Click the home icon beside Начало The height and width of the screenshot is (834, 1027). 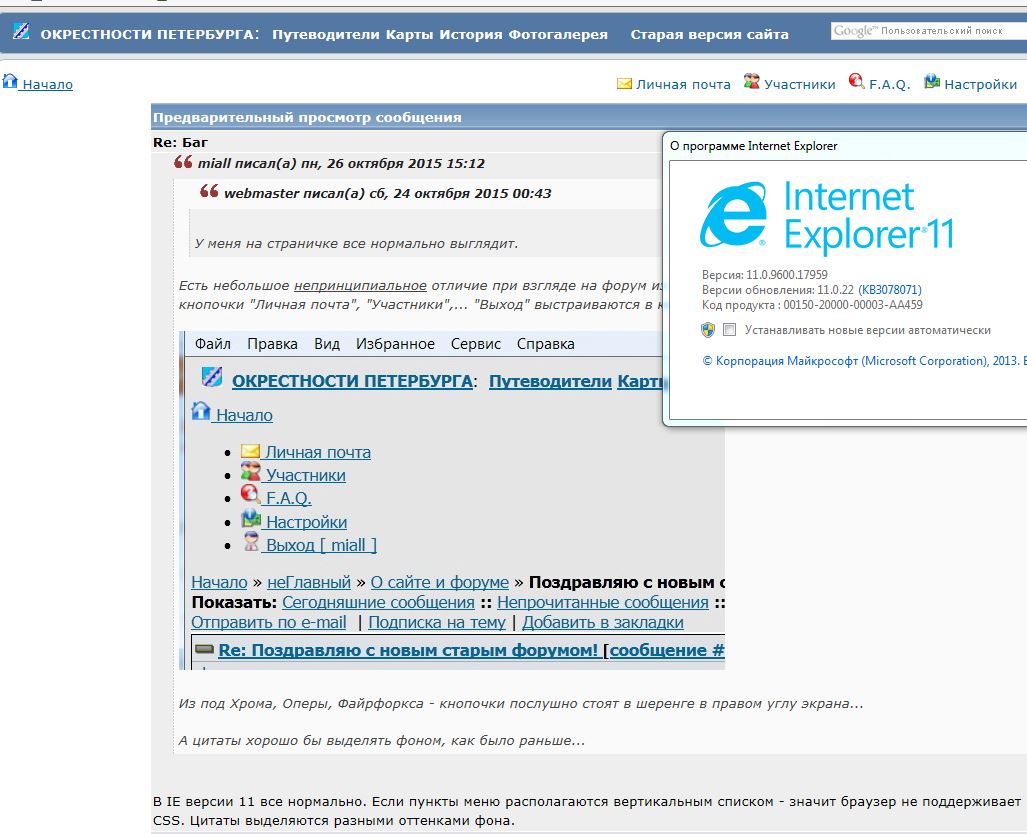(x=10, y=82)
